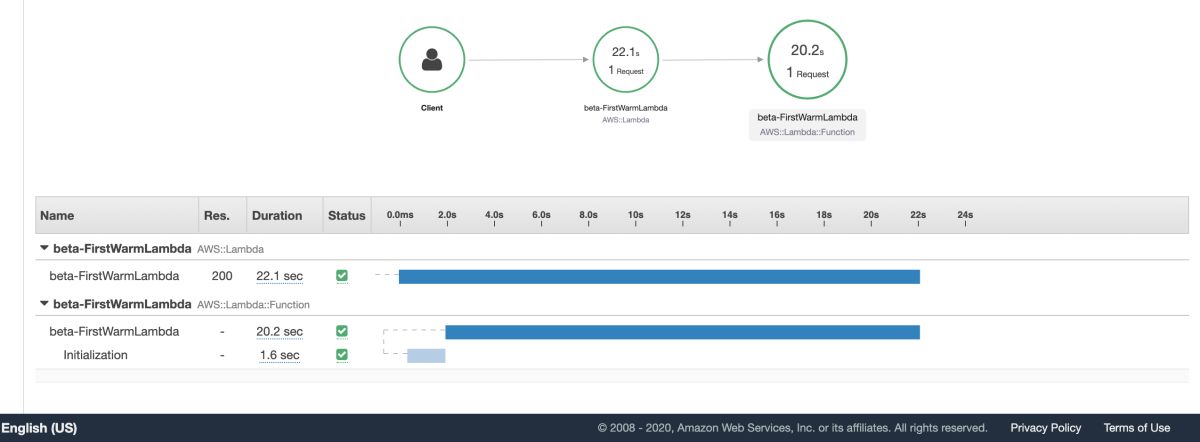Screen dimensions: 1200x442
Task: Click the Client node in the service map
Action: 432,60
